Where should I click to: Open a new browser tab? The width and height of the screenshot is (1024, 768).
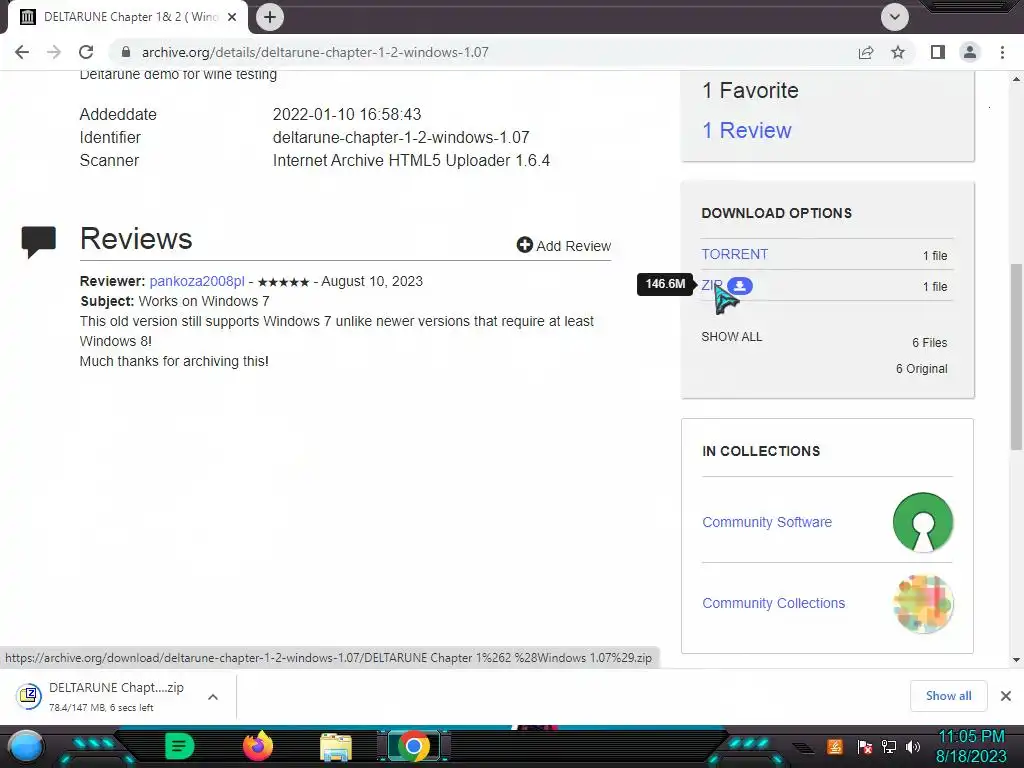pyautogui.click(x=270, y=17)
